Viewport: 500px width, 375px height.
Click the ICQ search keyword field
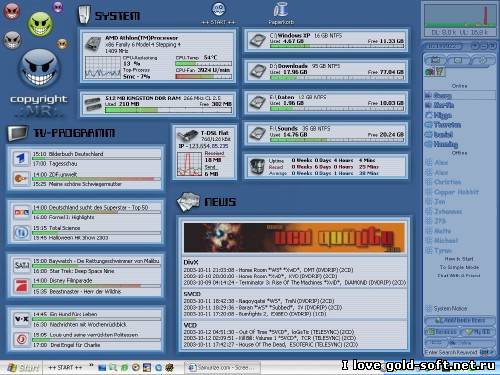pyautogui.click(x=451, y=352)
